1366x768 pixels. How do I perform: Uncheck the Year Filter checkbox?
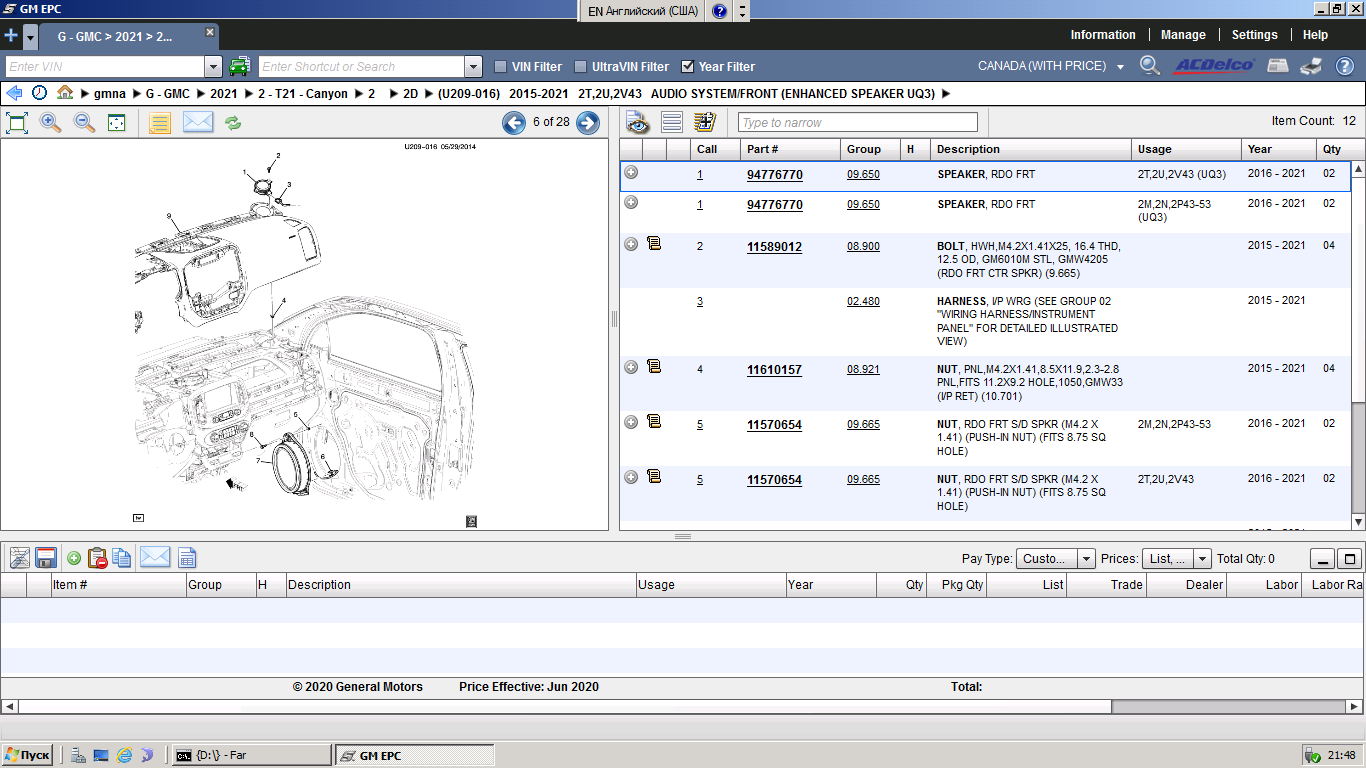tap(688, 67)
